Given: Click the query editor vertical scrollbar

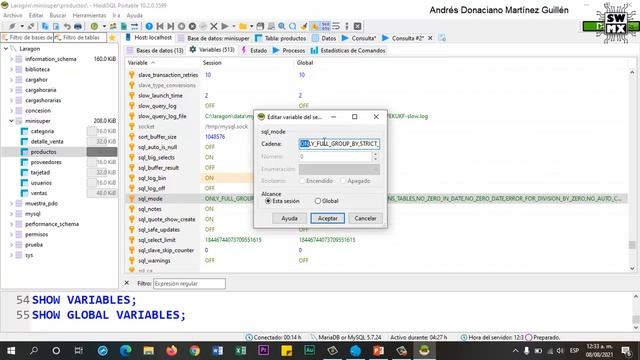Looking at the screenshot, I should [636, 312].
